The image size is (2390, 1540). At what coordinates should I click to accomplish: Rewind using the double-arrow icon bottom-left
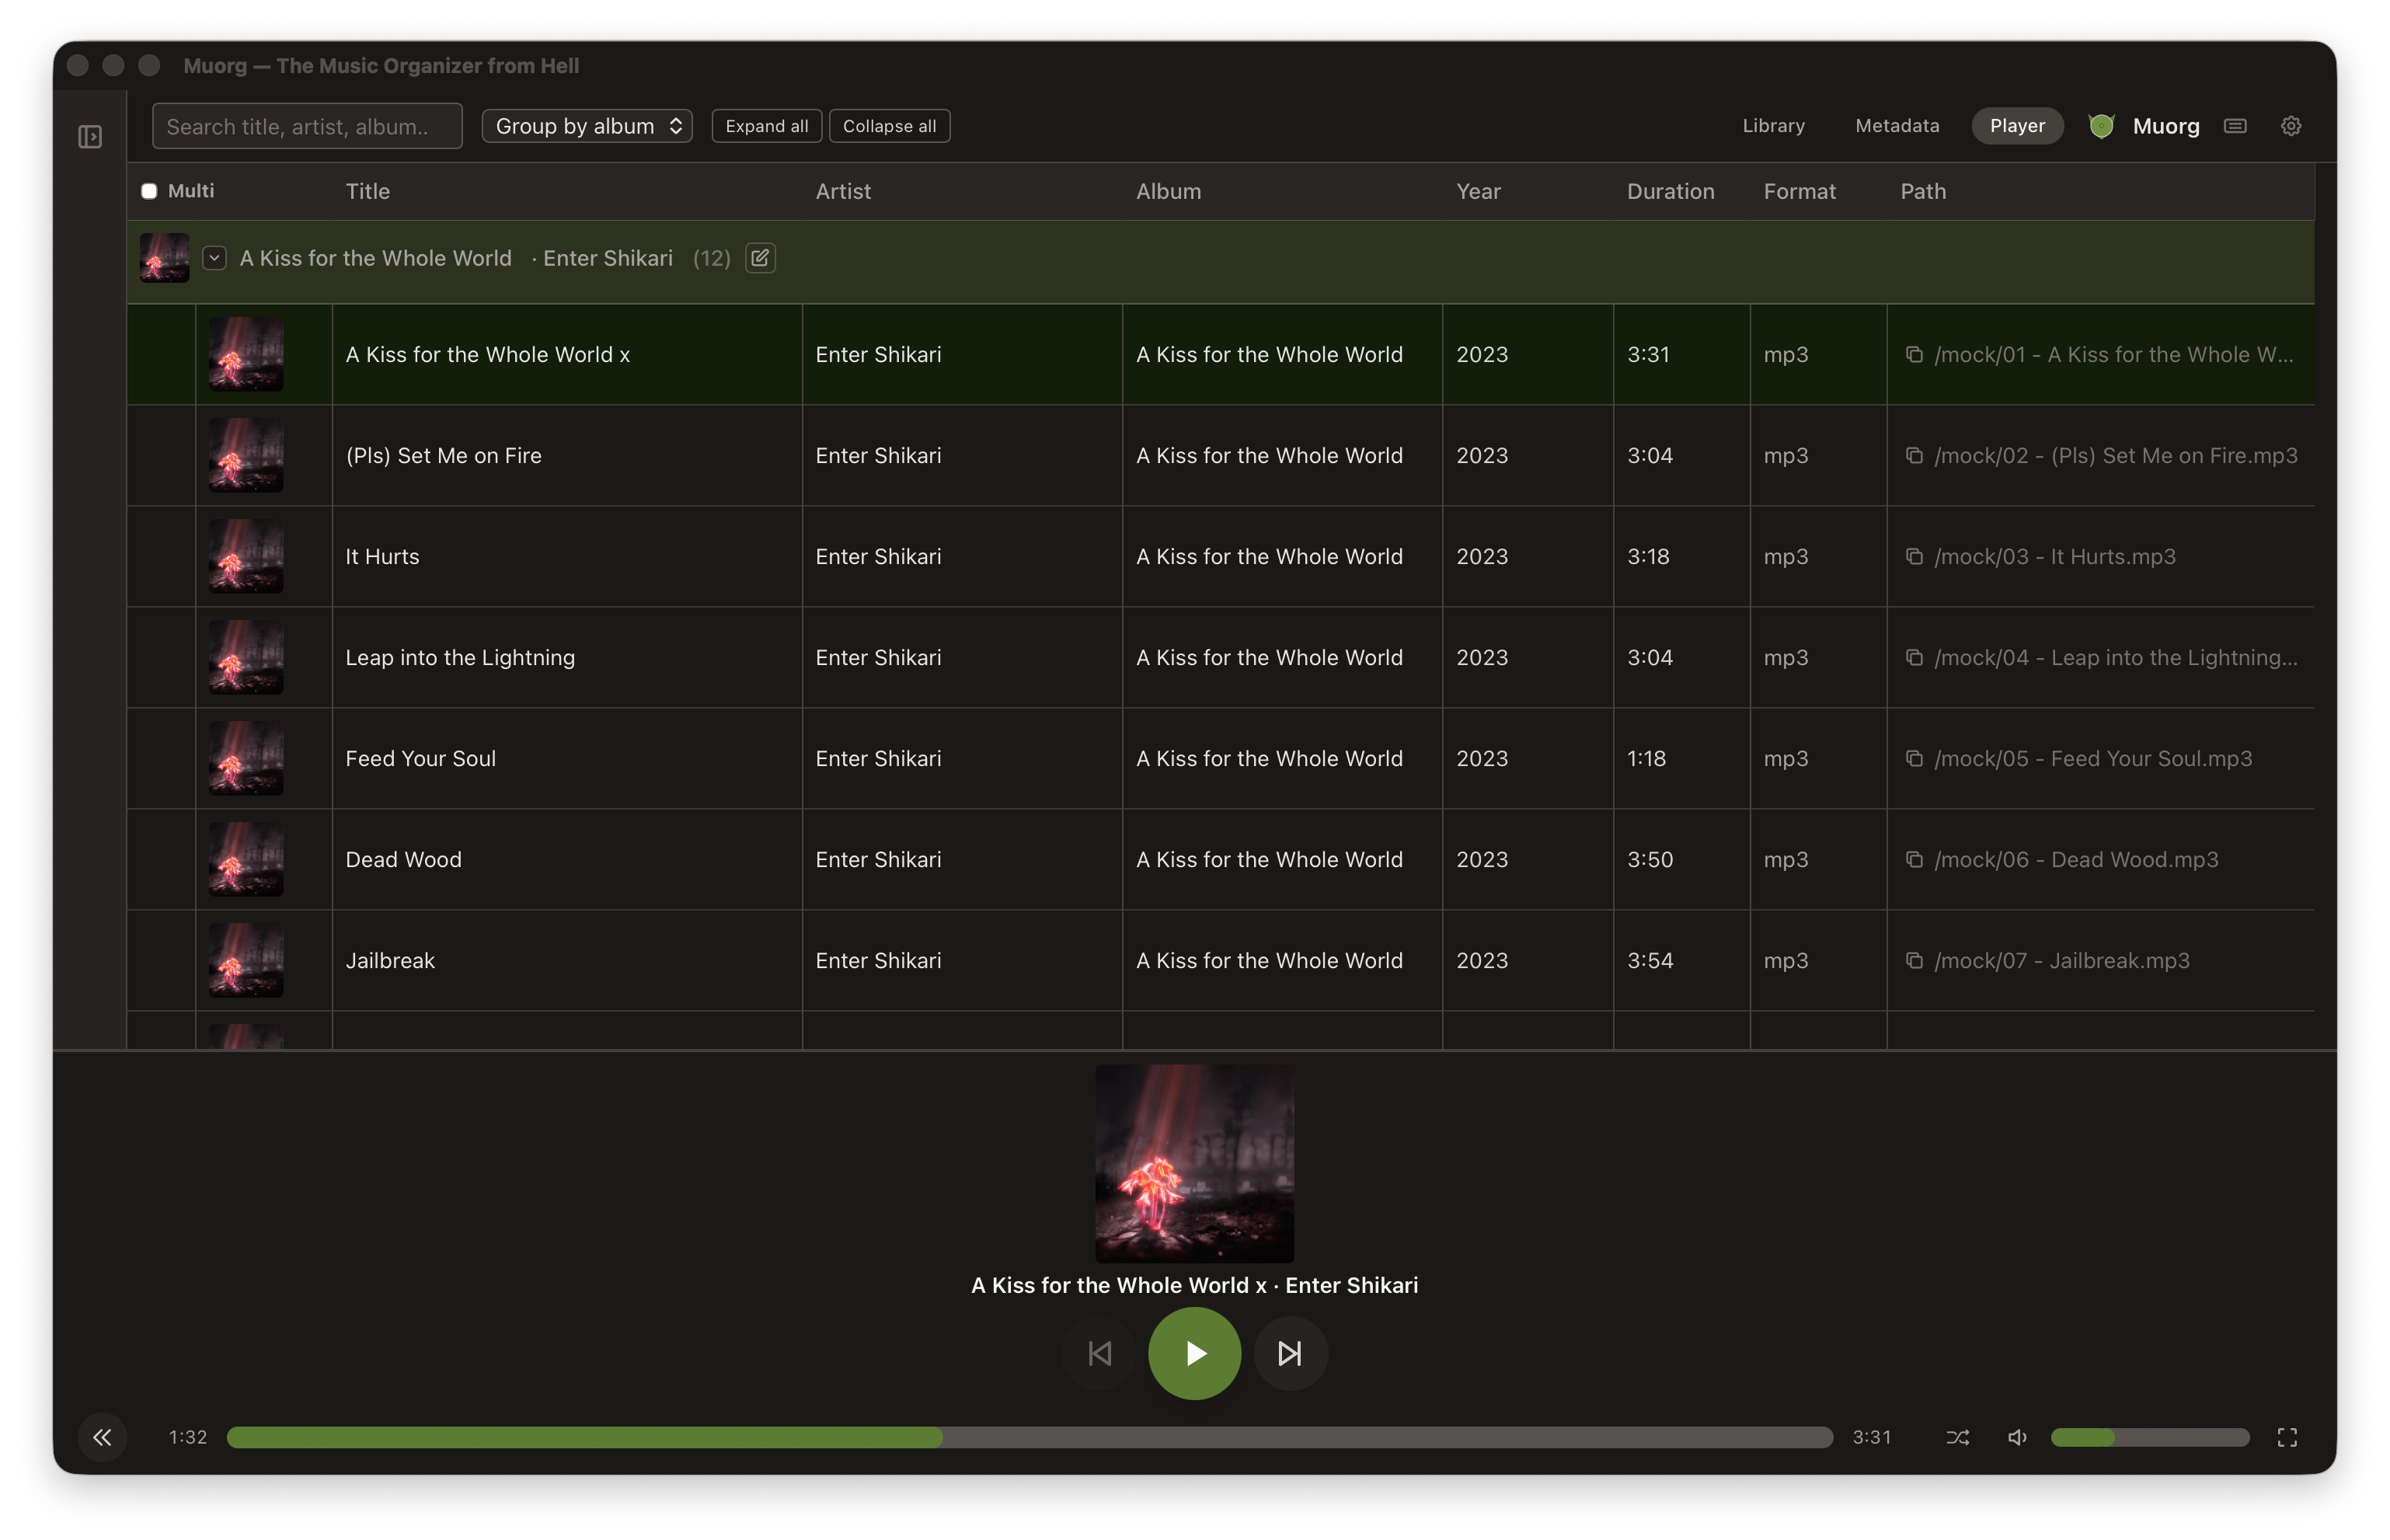(103, 1437)
